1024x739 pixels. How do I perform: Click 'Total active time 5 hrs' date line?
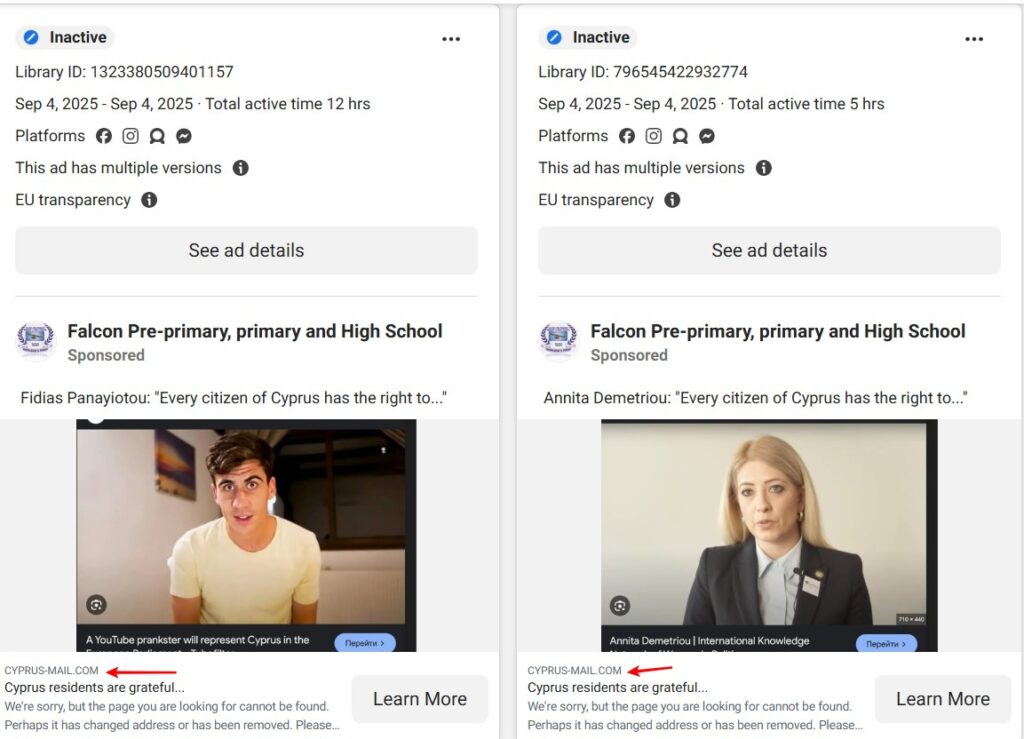711,104
